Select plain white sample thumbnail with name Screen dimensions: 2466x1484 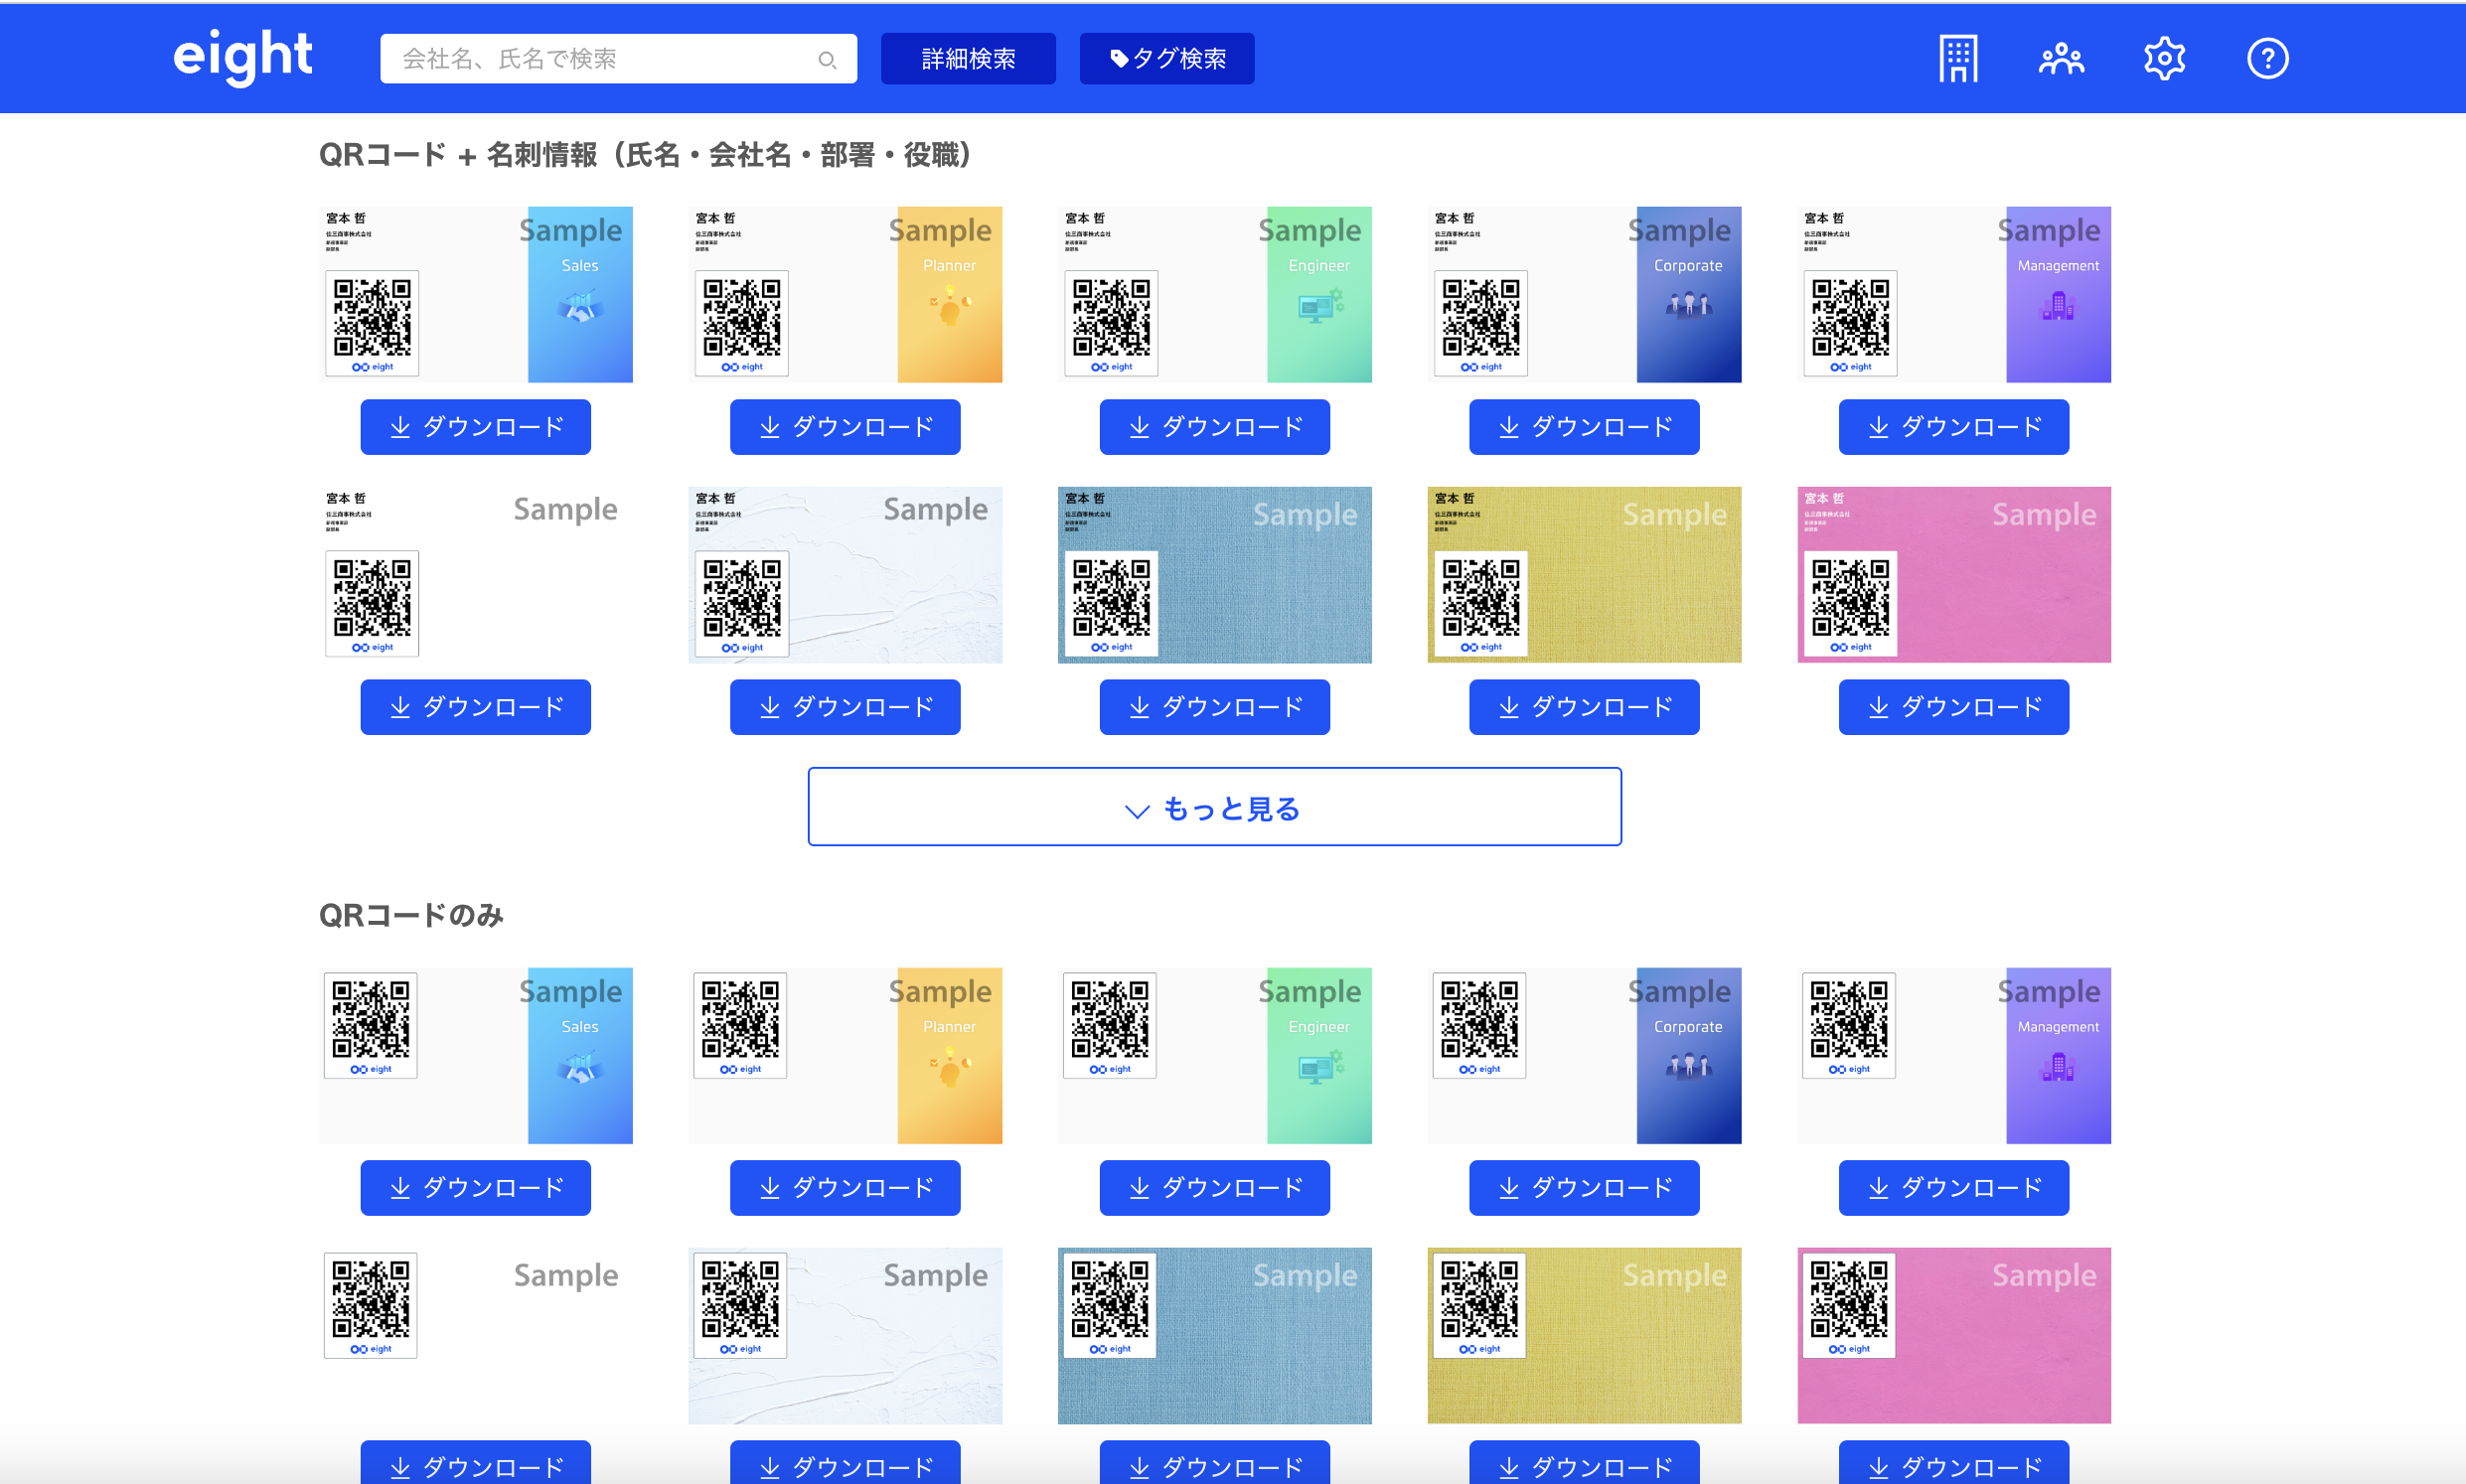pyautogui.click(x=475, y=574)
